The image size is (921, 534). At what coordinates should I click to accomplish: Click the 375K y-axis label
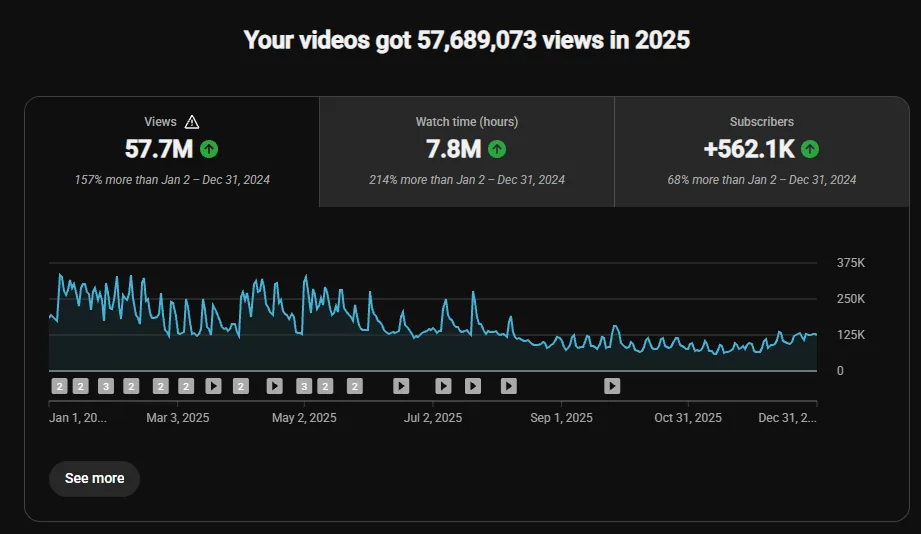(851, 263)
